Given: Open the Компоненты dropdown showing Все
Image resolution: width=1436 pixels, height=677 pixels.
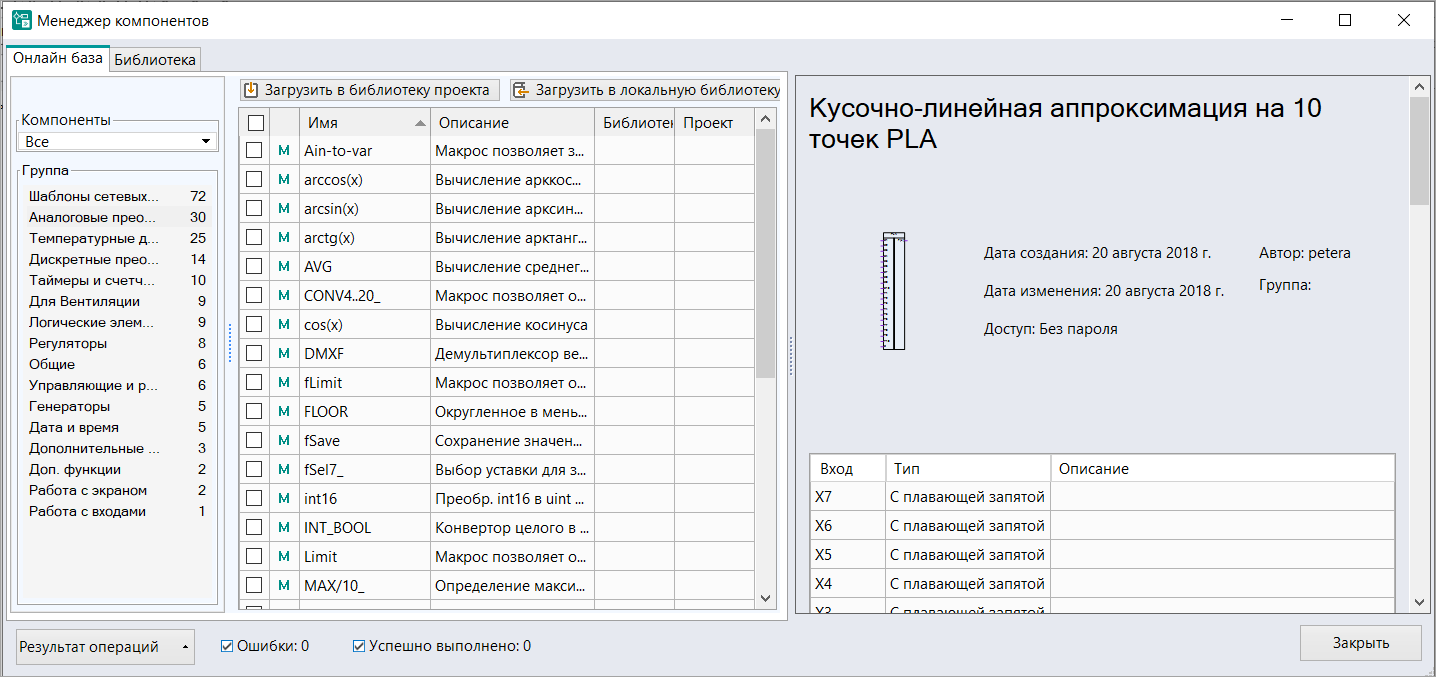Looking at the screenshot, I should [118, 142].
